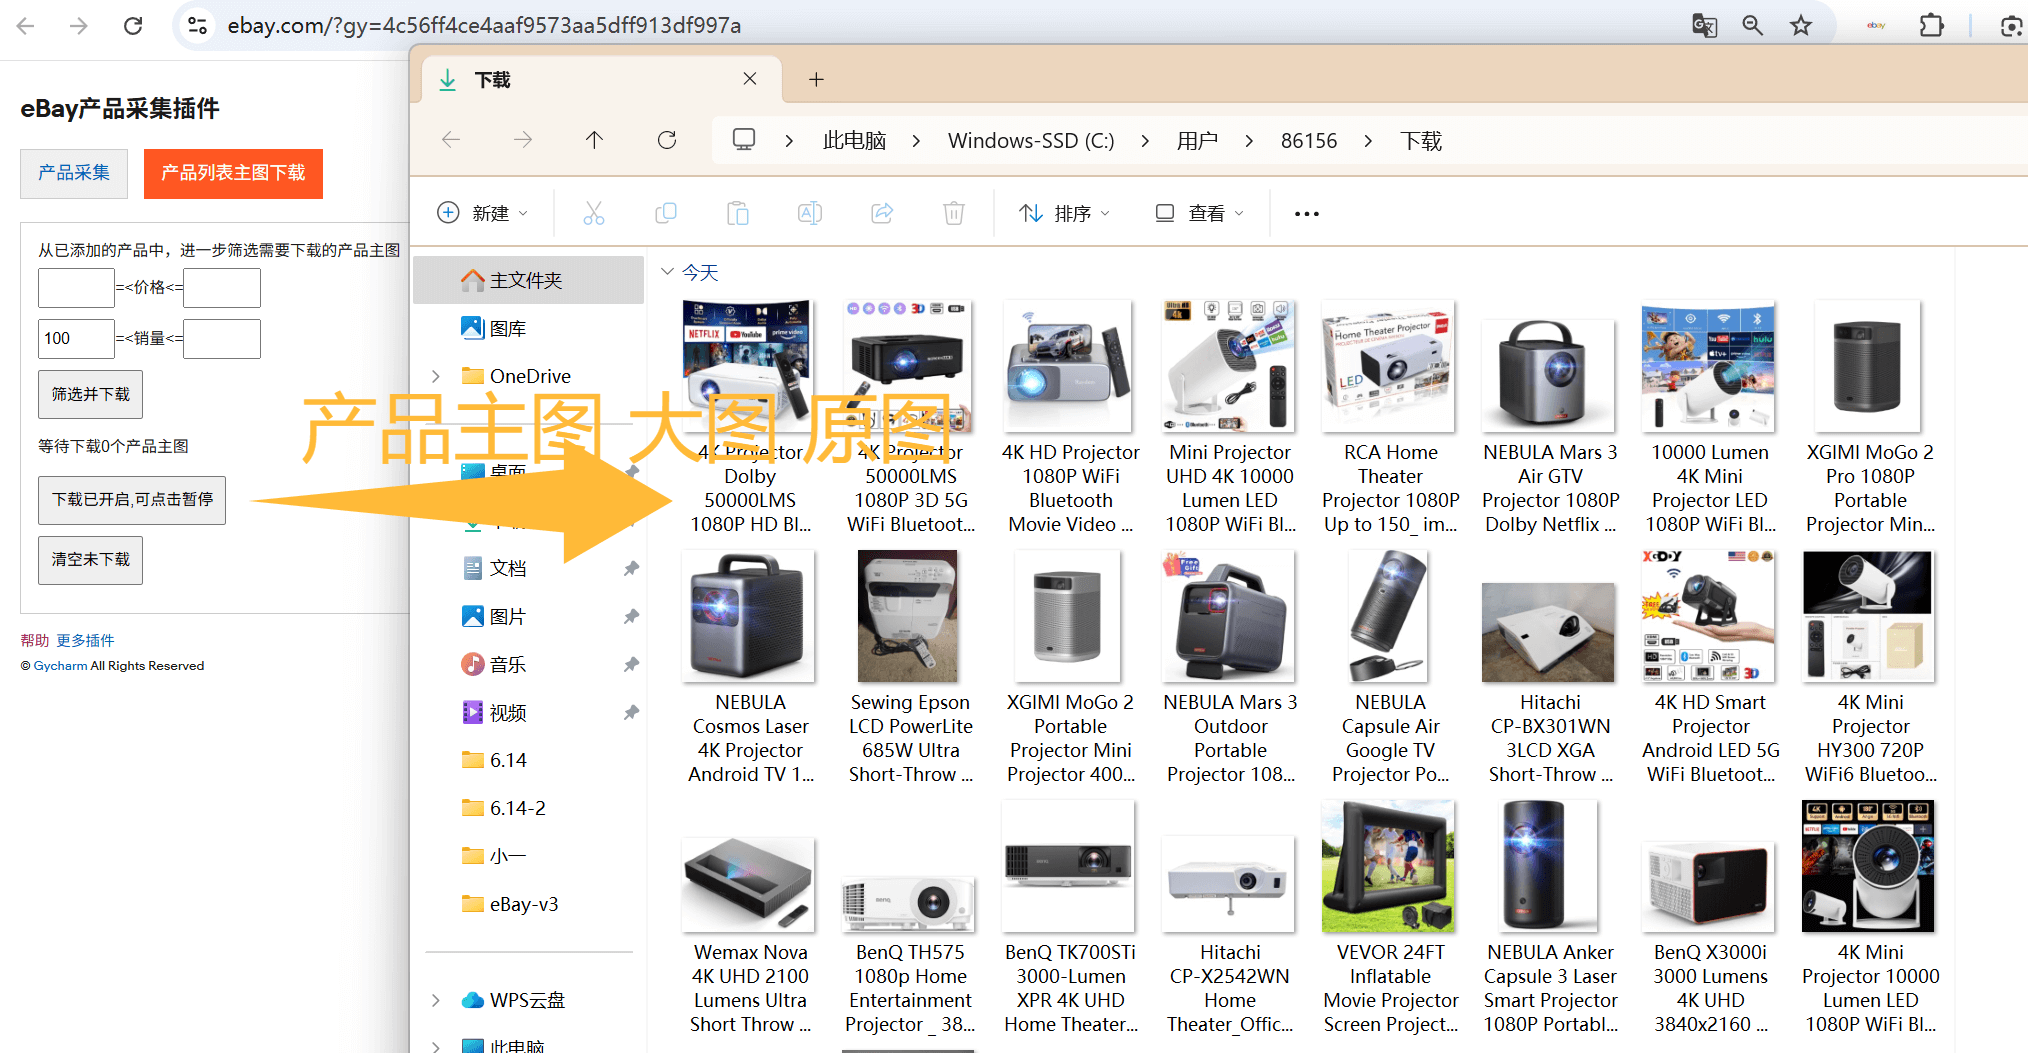This screenshot has height=1053, width=2028.
Task: Collapse the 今天 group
Action: tap(667, 272)
